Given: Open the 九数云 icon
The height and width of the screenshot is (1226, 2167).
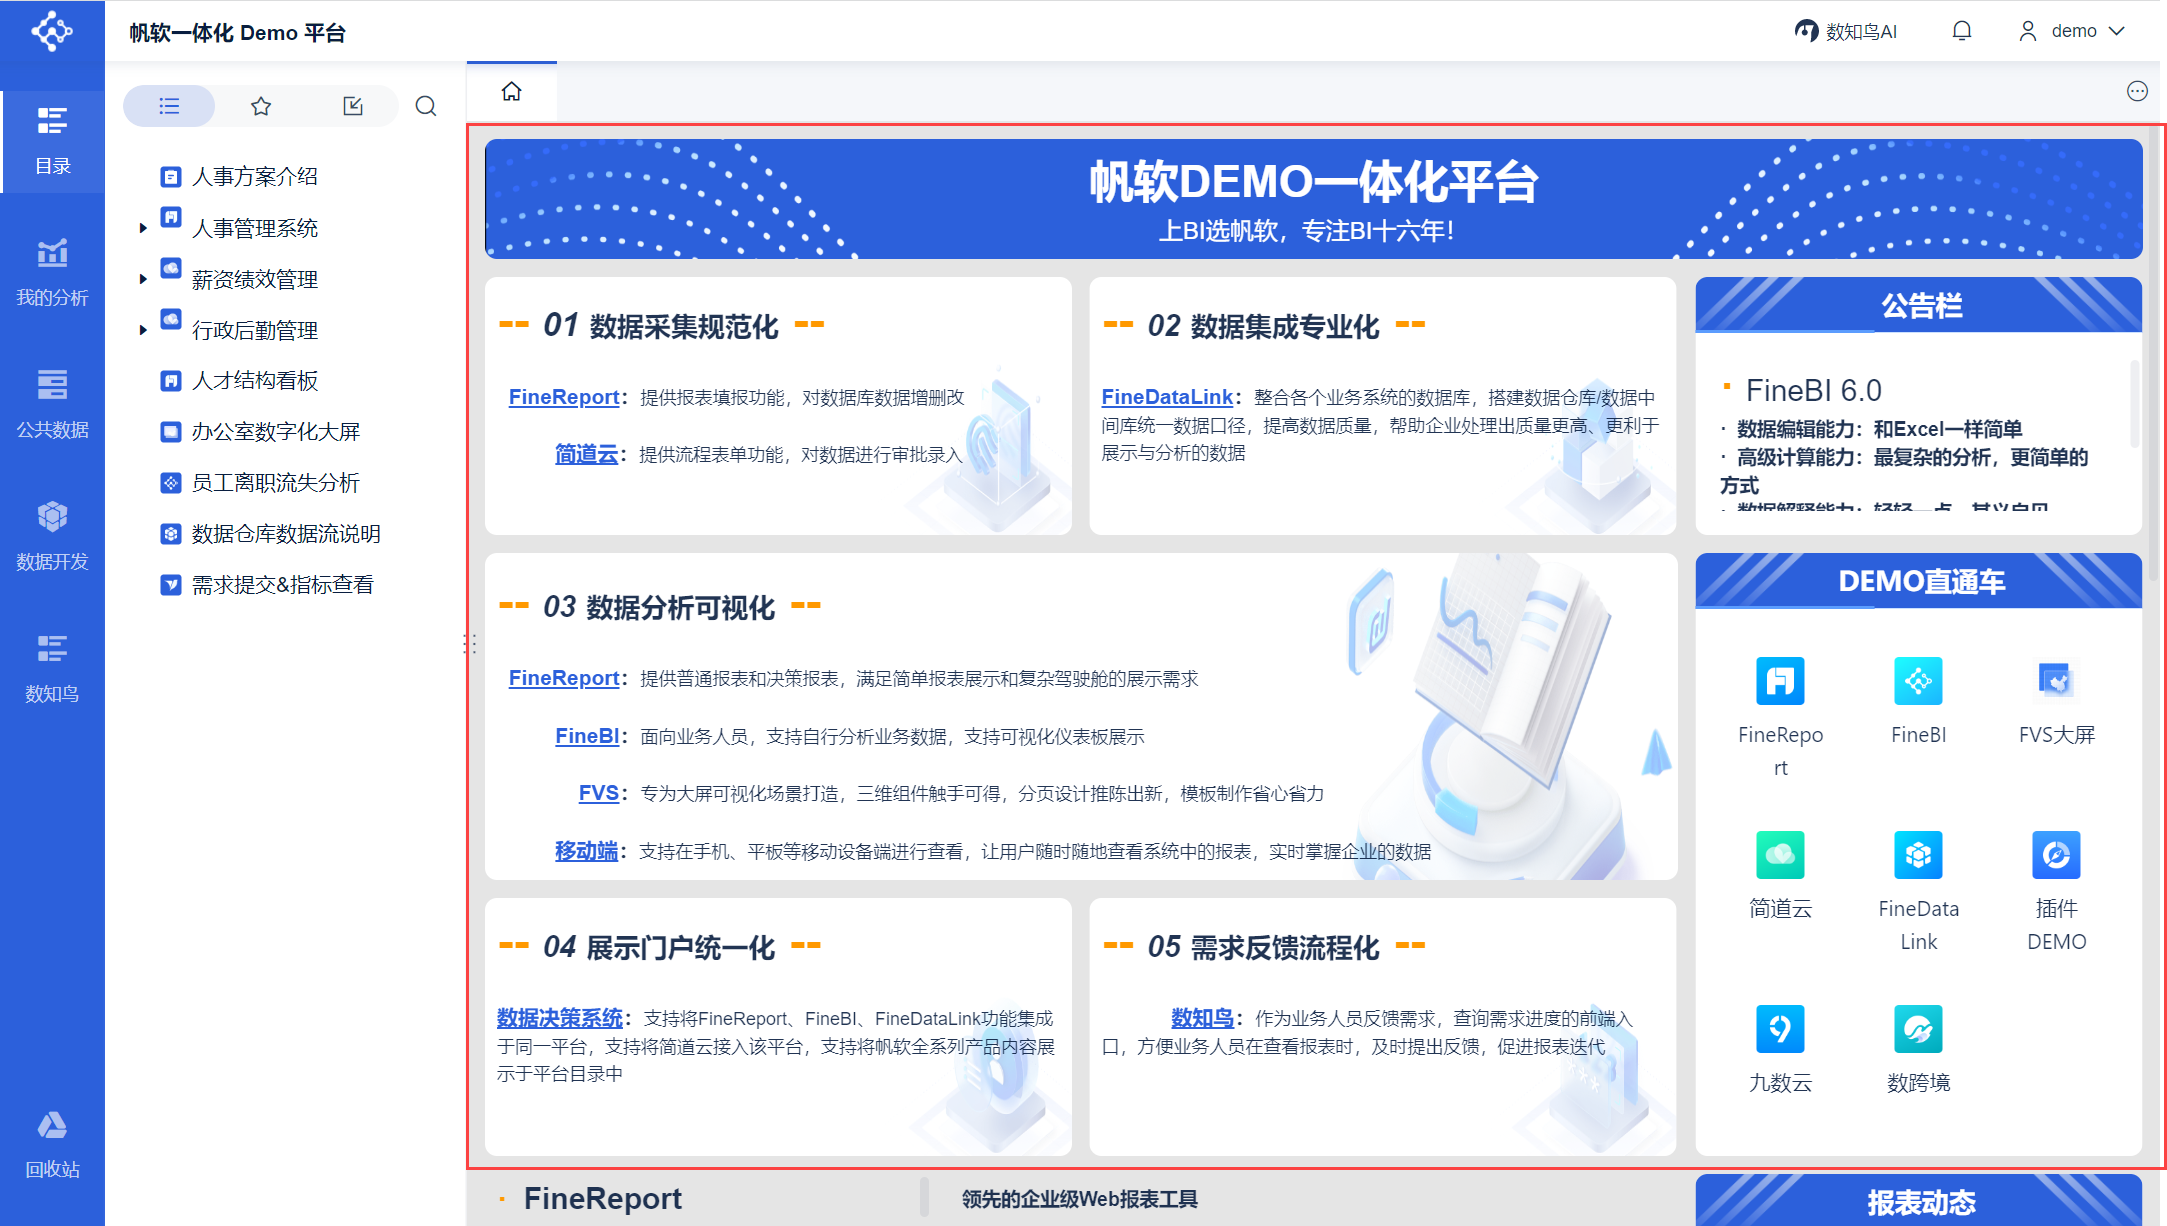Looking at the screenshot, I should [x=1779, y=1029].
